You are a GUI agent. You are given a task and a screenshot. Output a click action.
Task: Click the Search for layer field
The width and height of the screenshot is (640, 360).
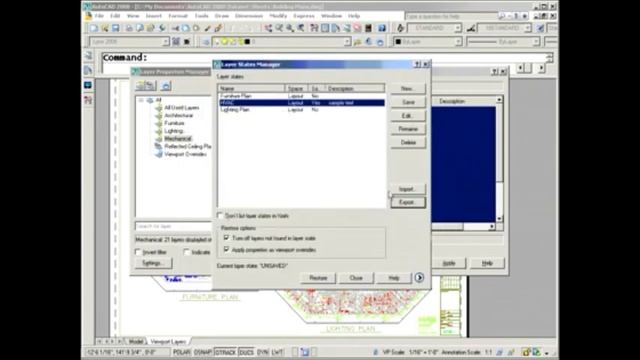[x=173, y=226]
